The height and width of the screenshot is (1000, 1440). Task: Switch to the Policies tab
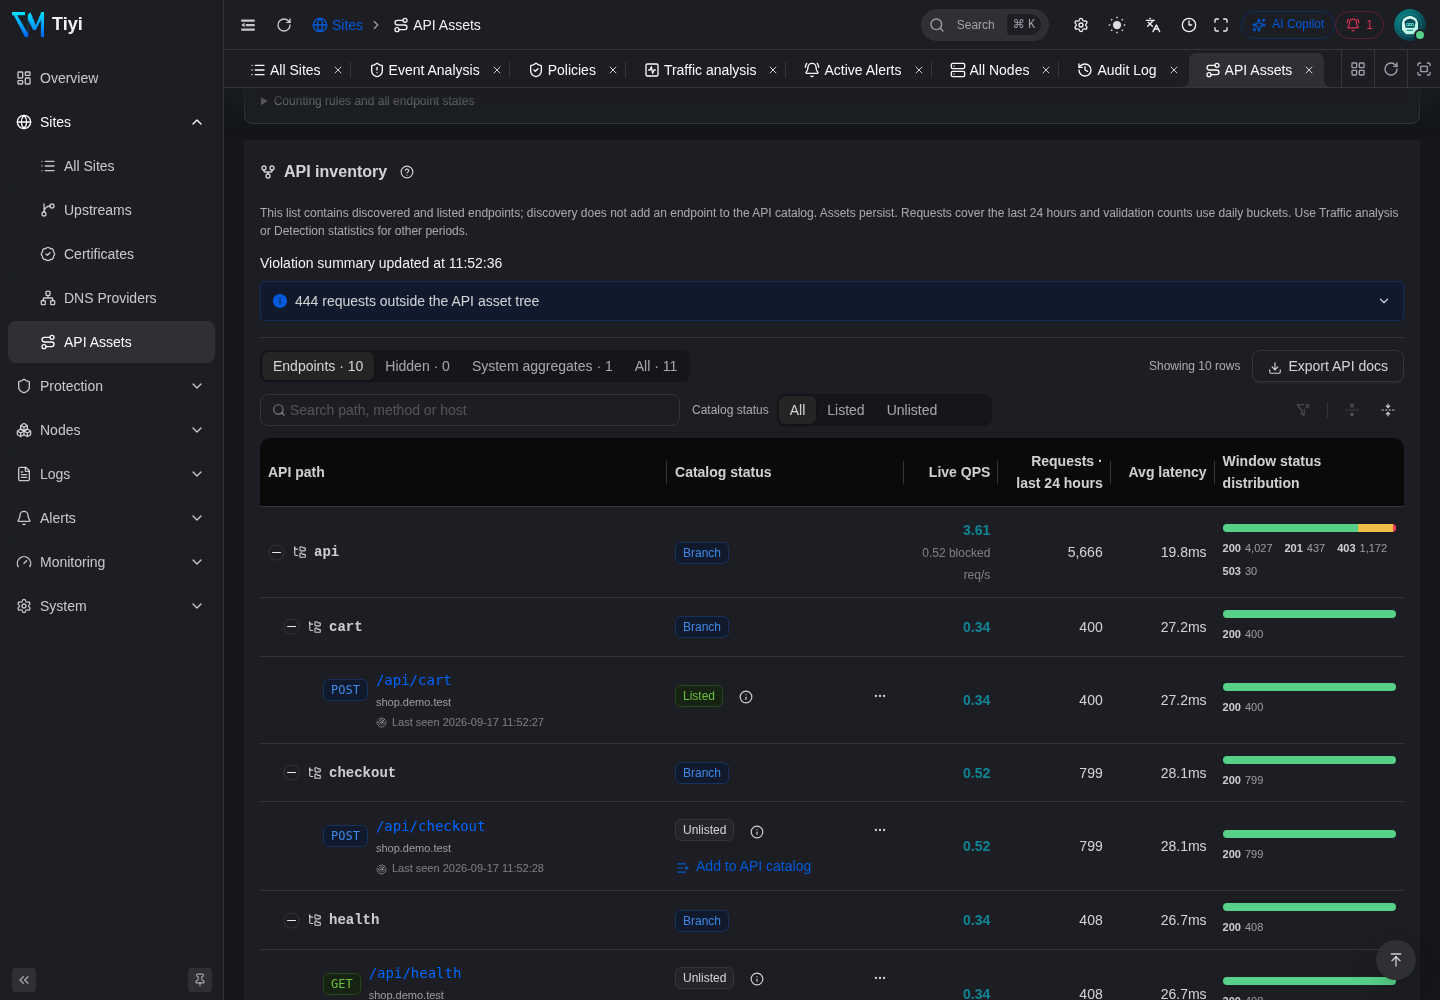(562, 70)
